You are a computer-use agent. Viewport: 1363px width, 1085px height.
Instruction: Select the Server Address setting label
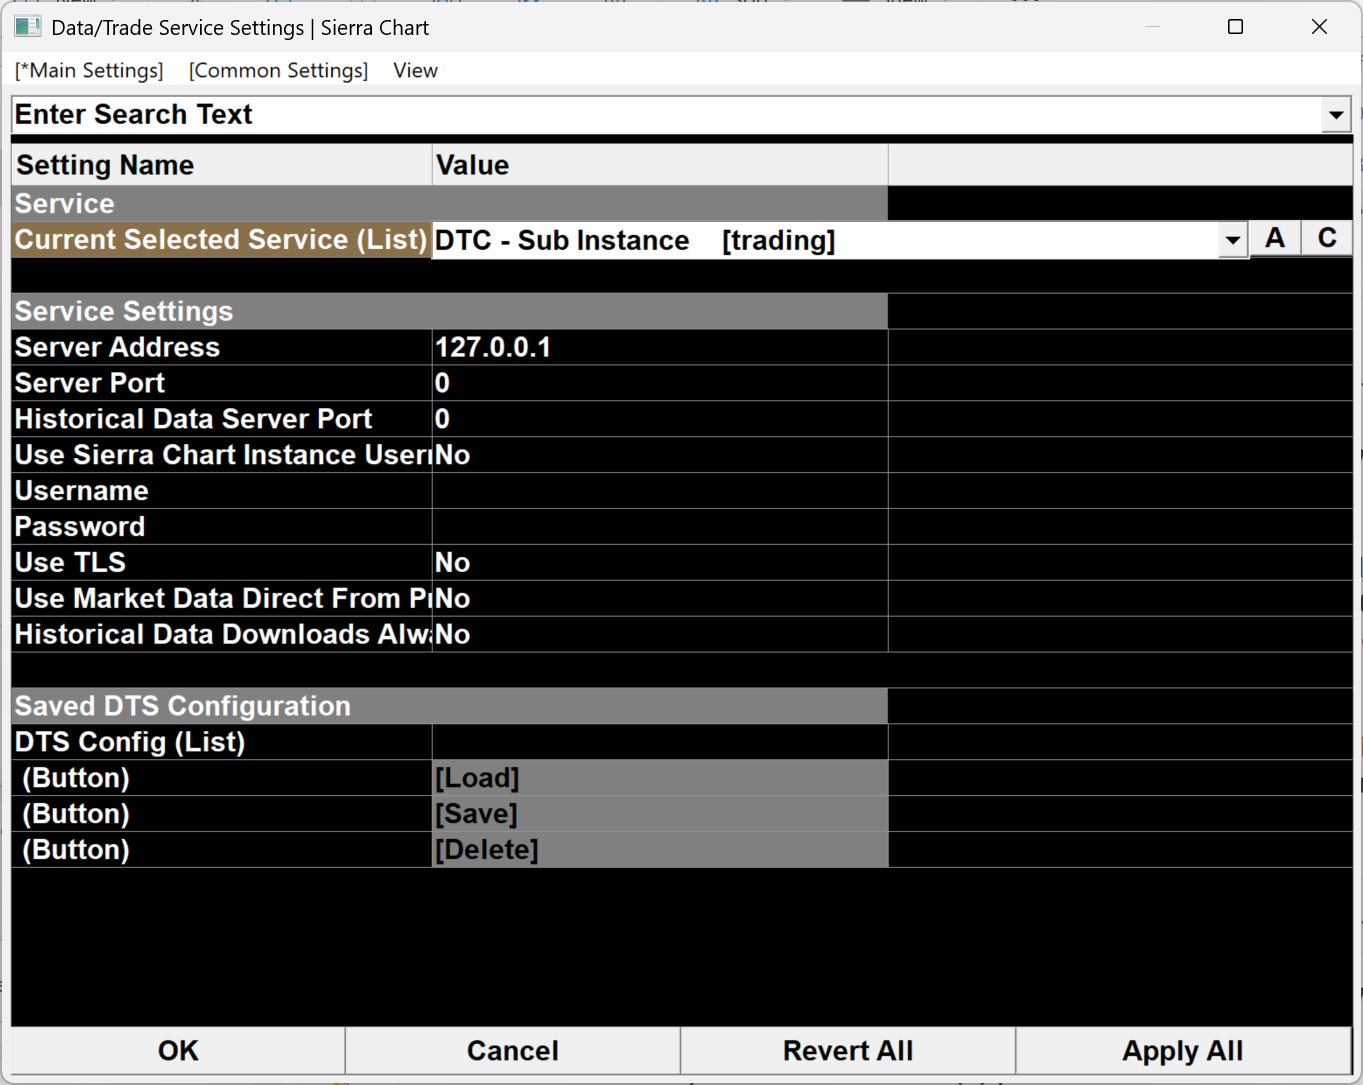click(x=222, y=347)
